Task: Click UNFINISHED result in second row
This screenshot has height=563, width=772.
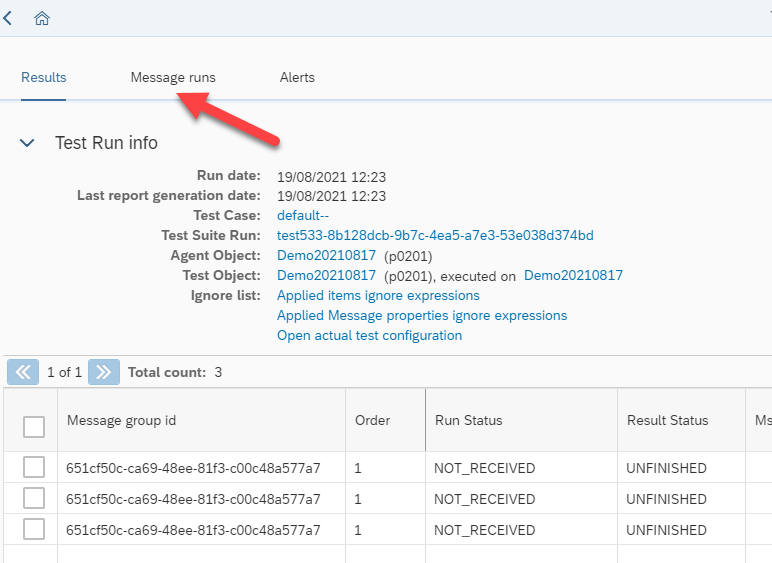Action: click(x=666, y=499)
